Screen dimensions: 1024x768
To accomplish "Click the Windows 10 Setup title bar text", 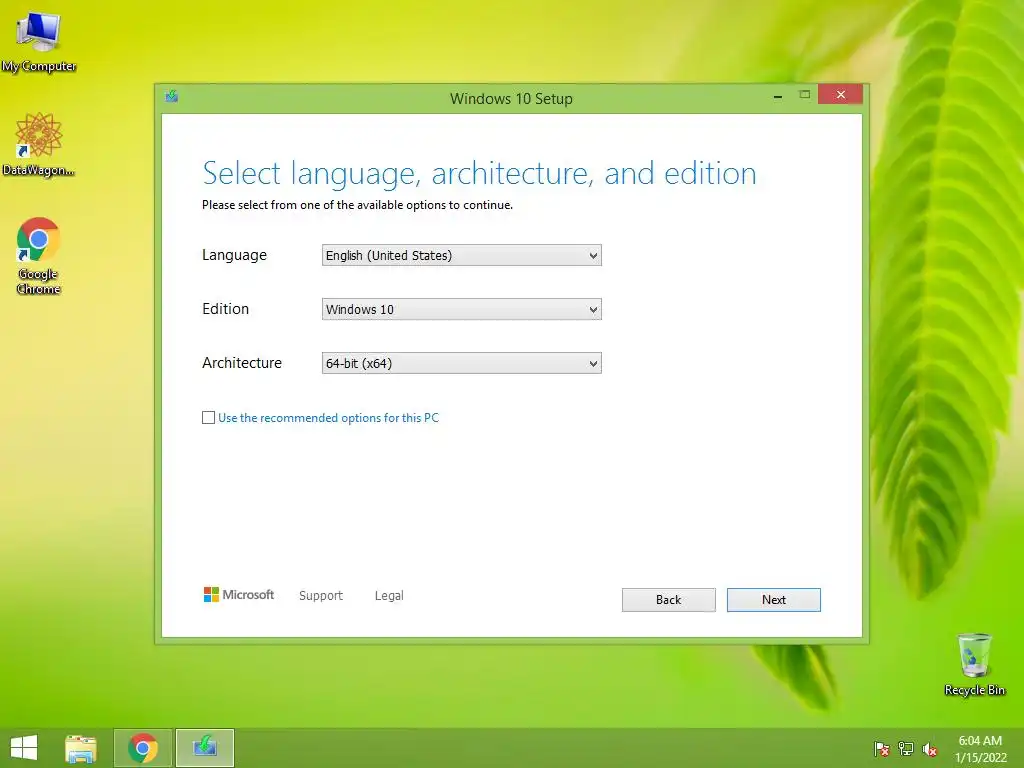I will click(511, 99).
